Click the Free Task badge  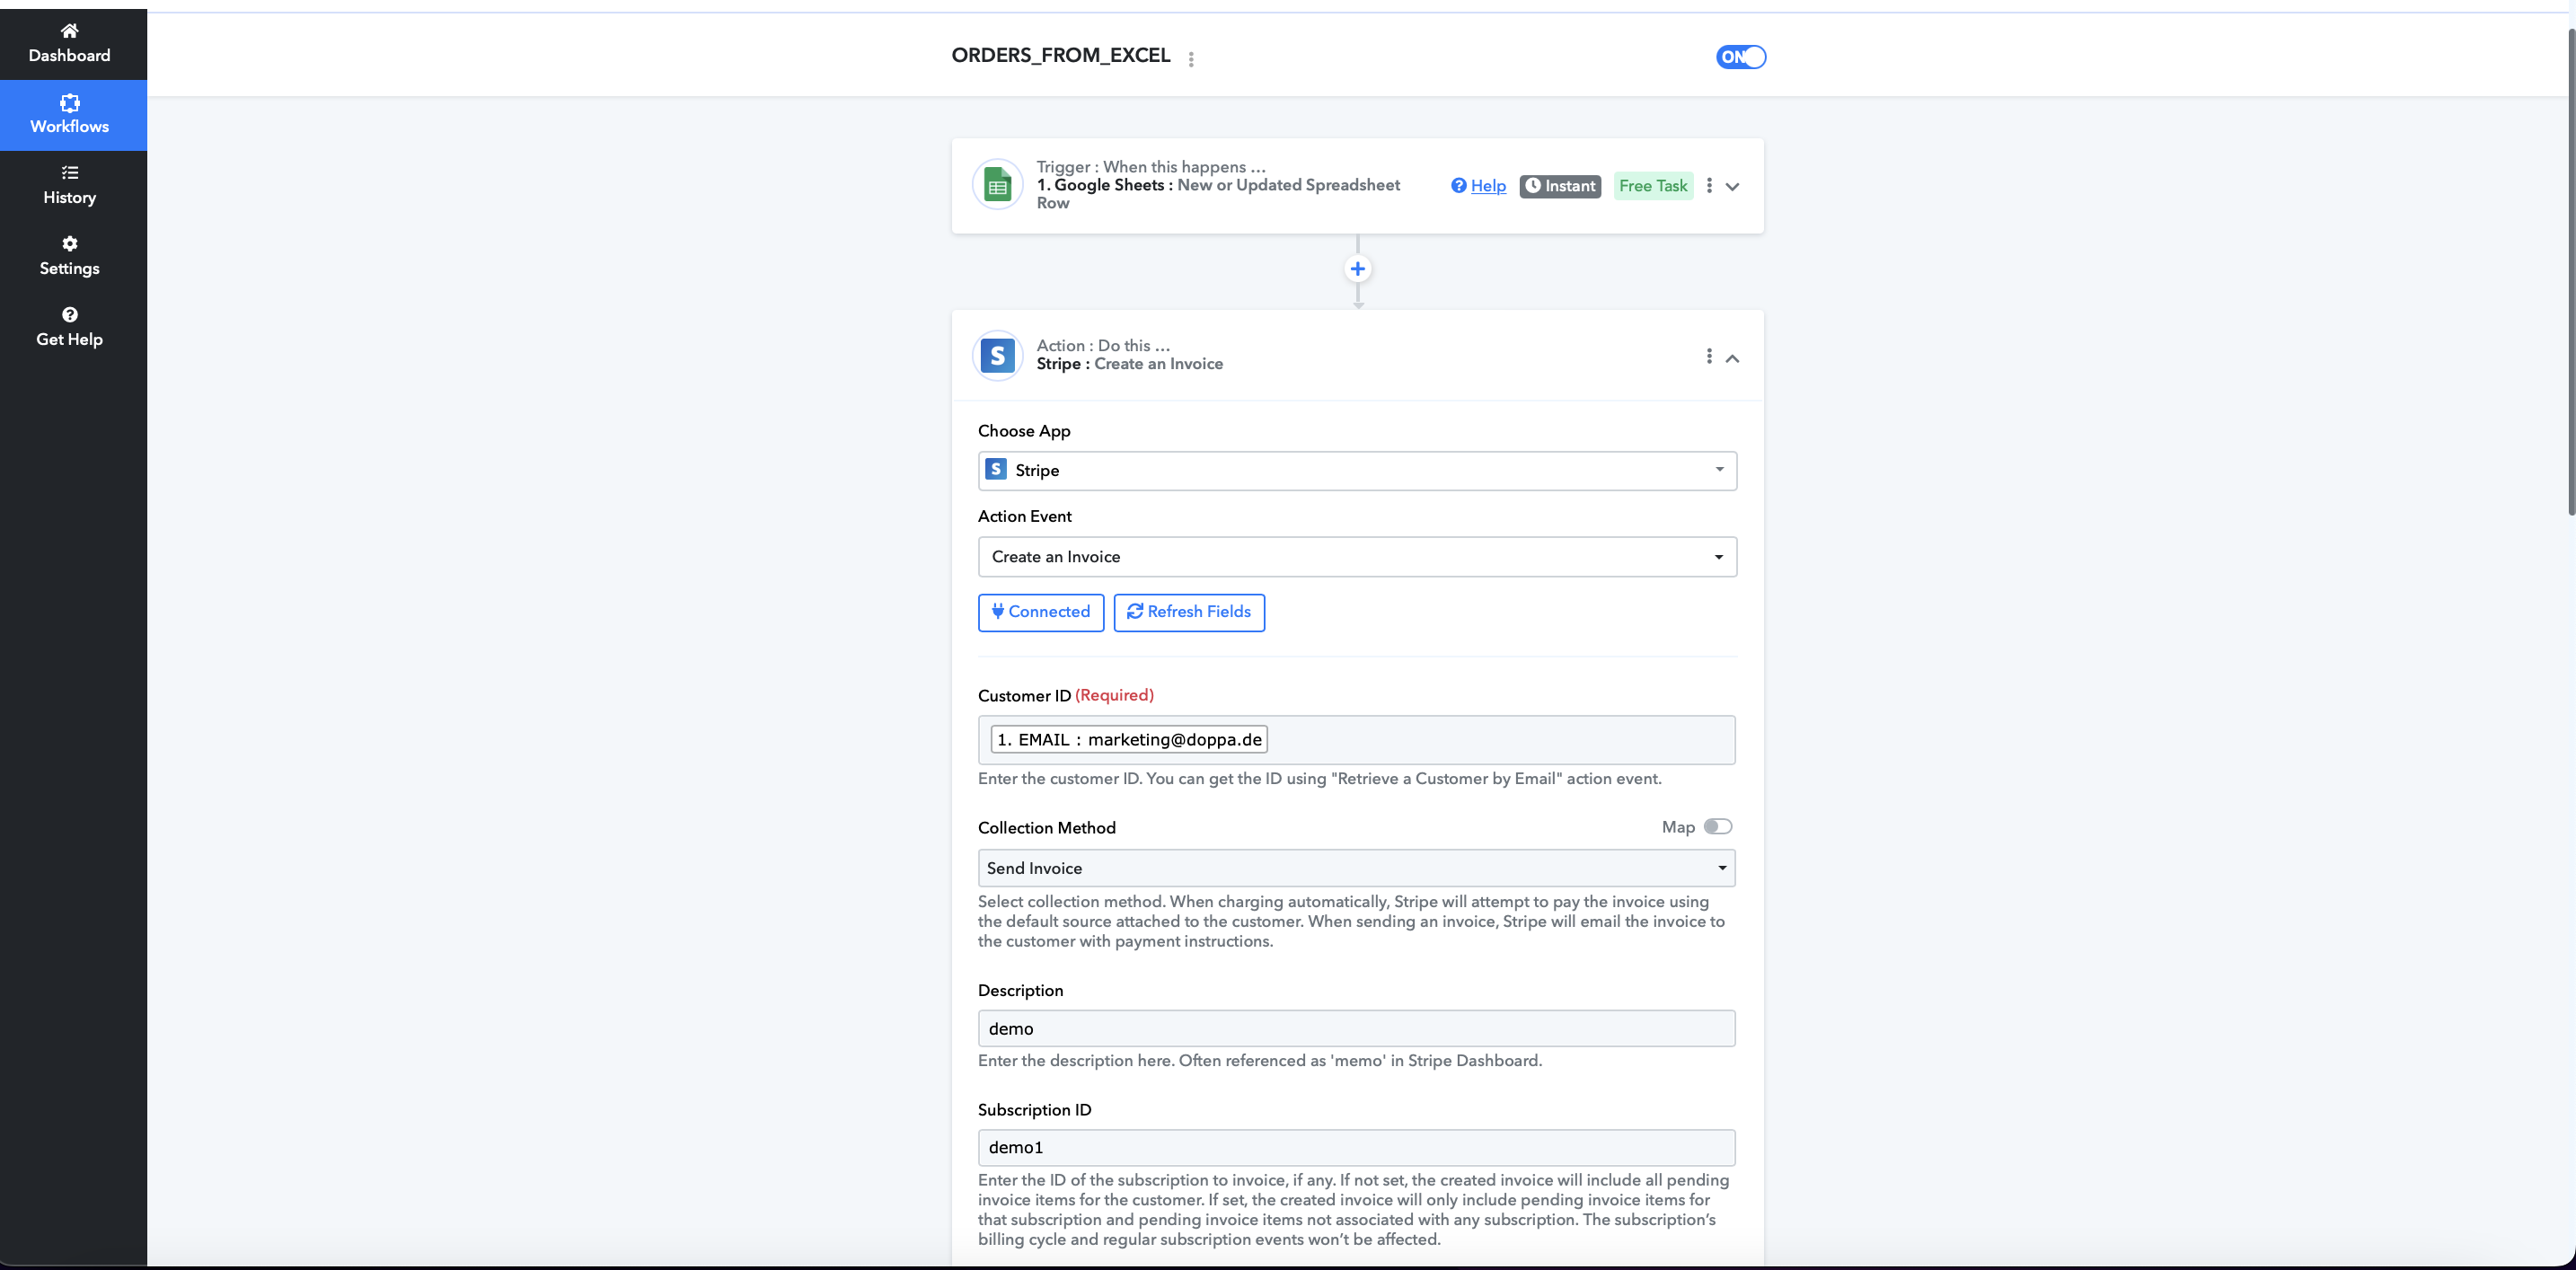(1653, 186)
